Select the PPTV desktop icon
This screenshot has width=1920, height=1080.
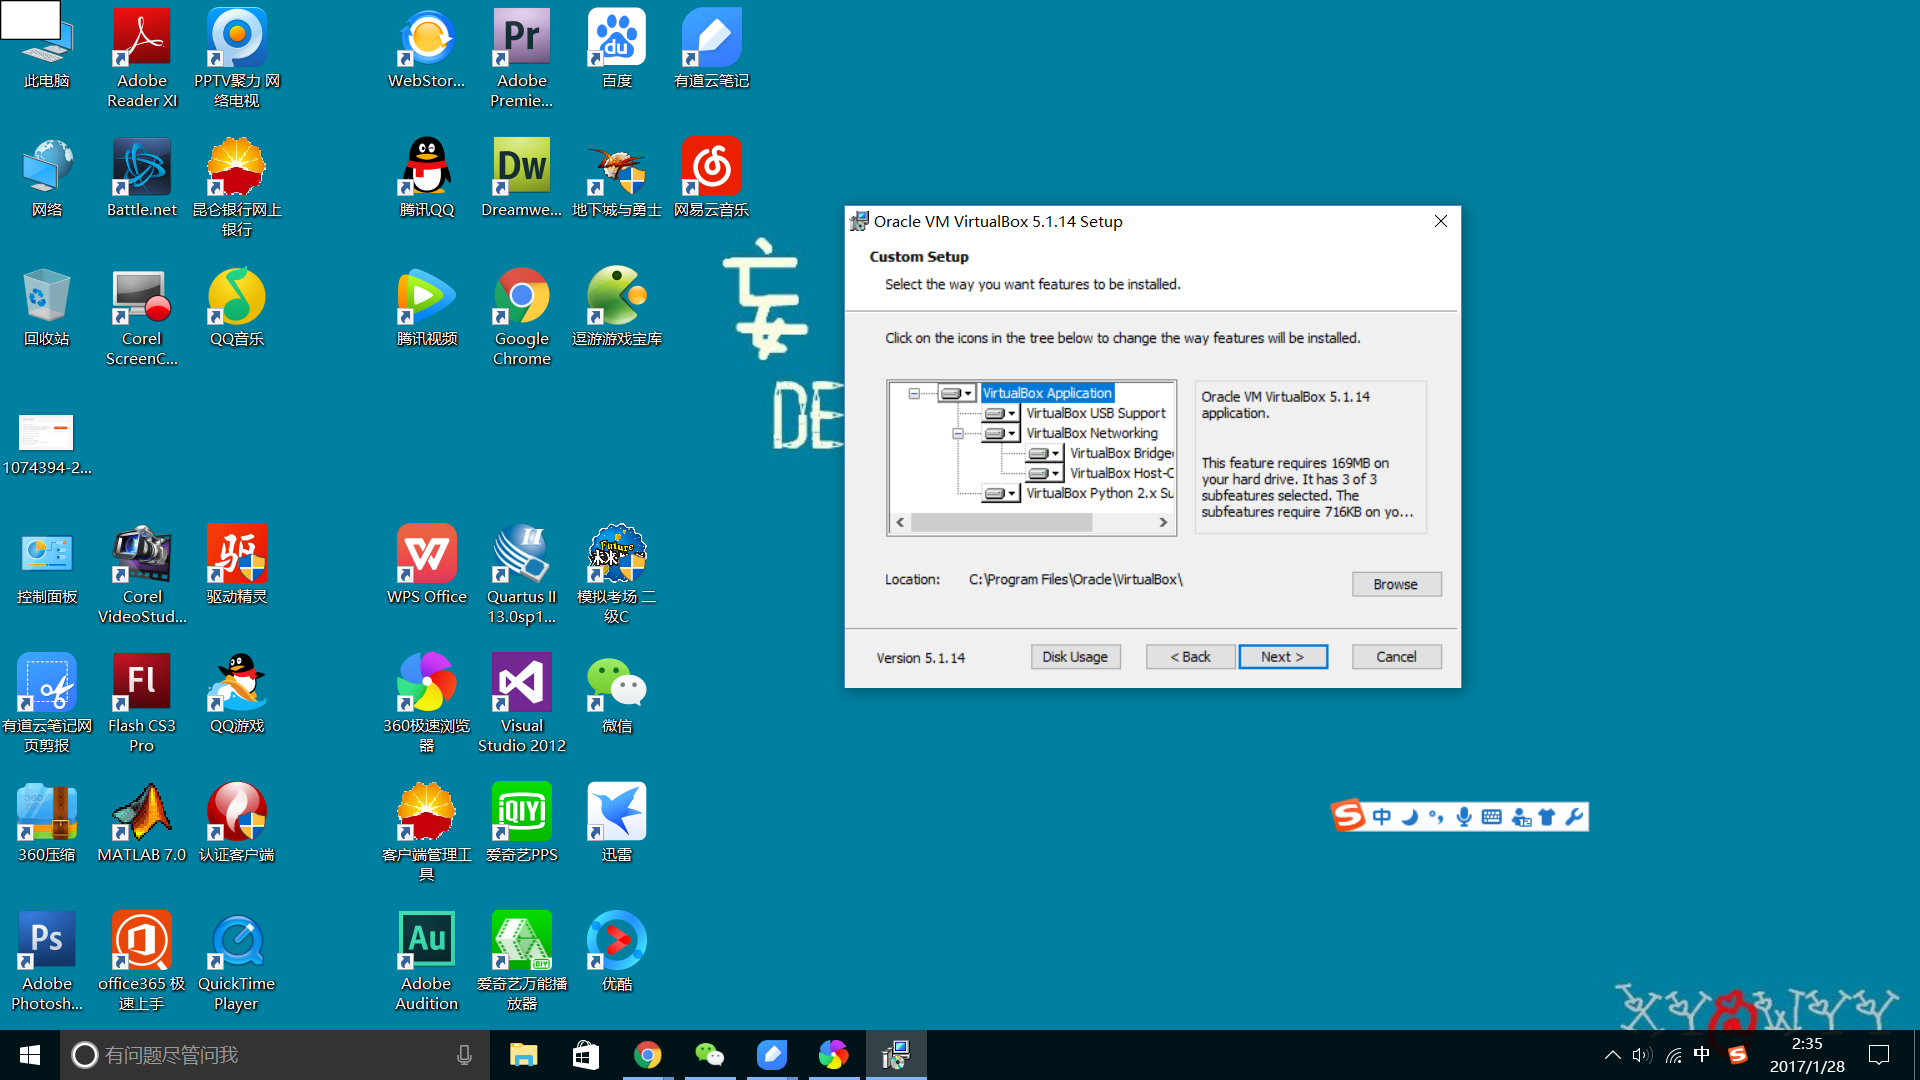point(237,58)
